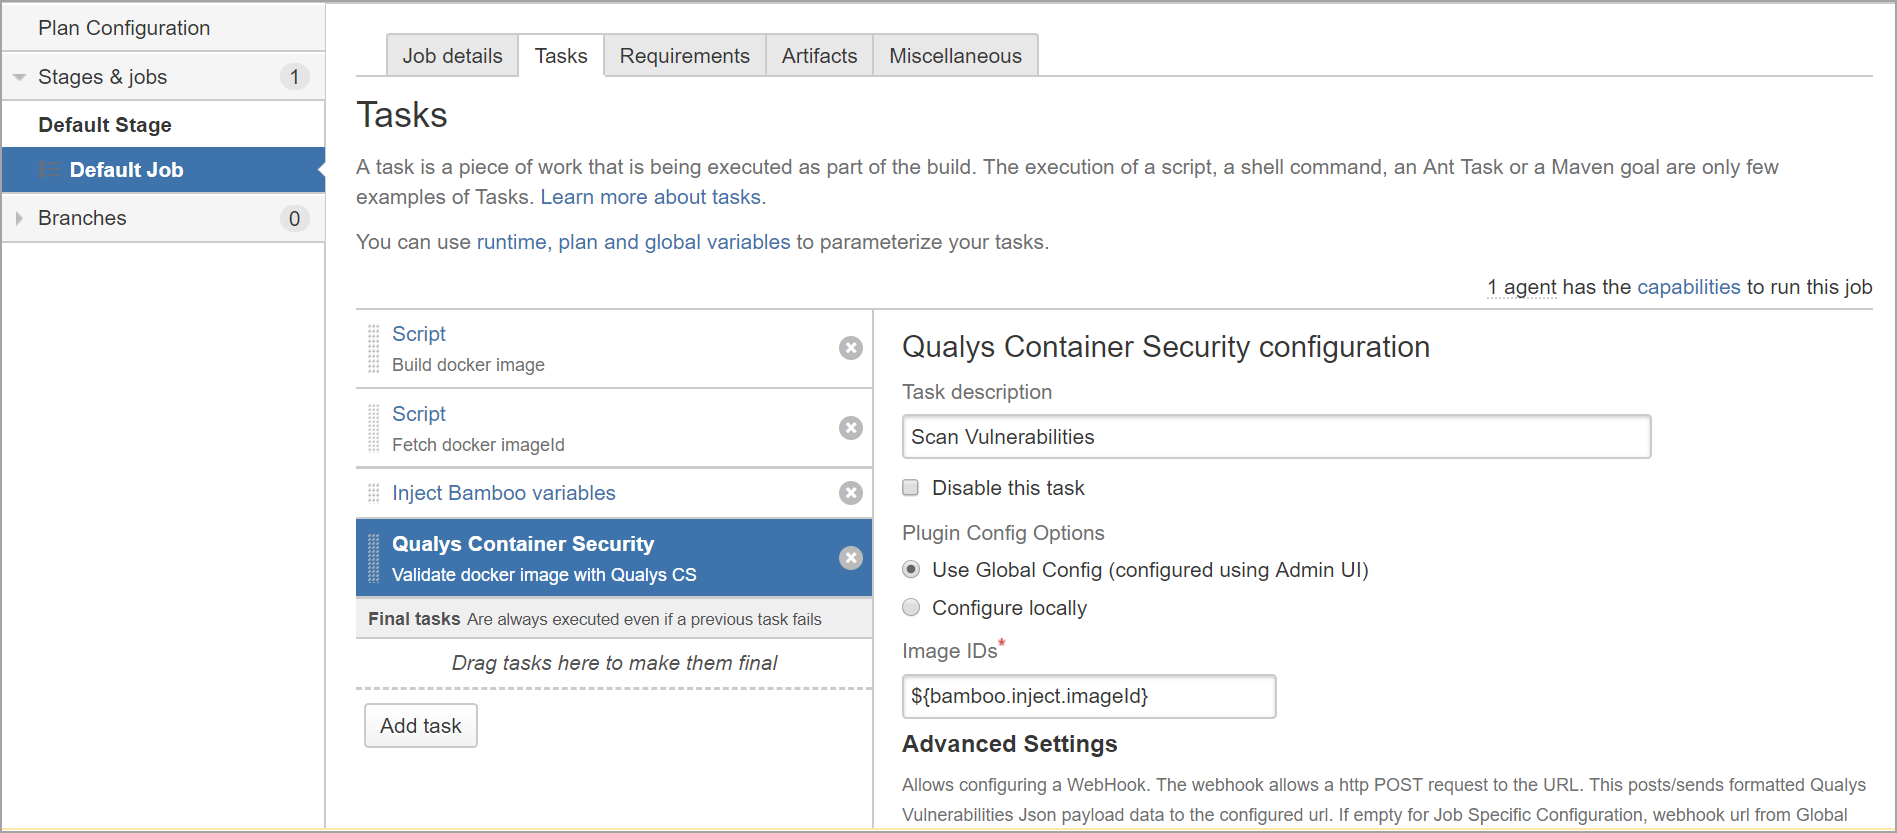Click the 'Plugin Config Options' label
The image size is (1897, 833).
coord(1003,533)
